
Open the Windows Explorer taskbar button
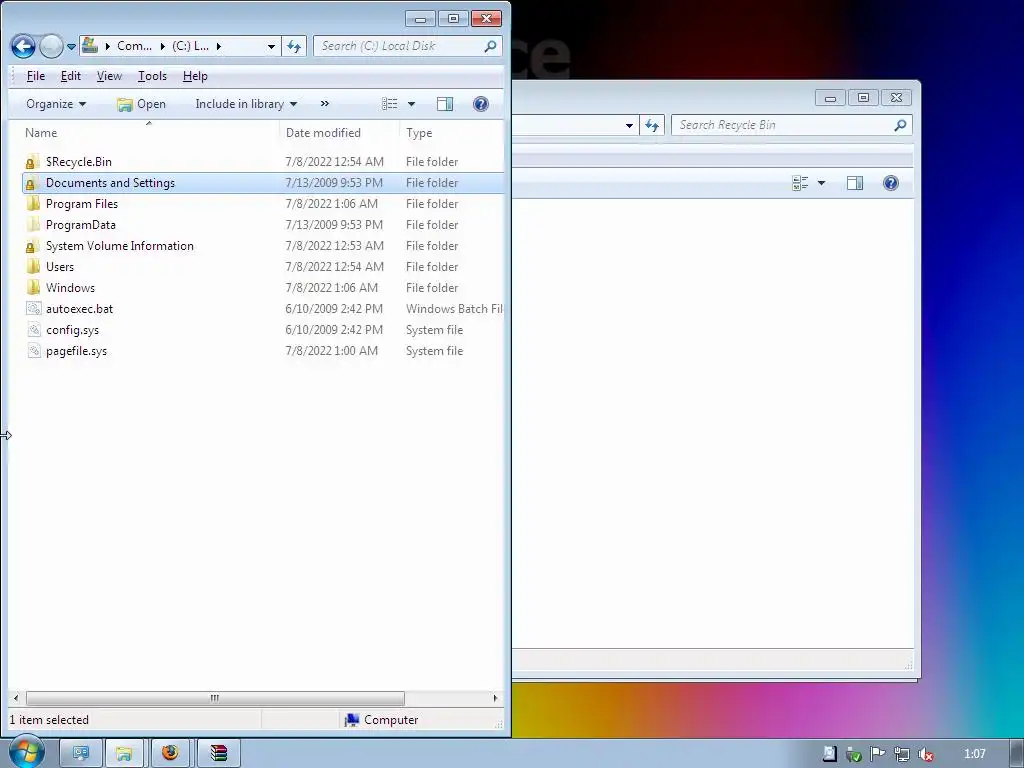[124, 754]
